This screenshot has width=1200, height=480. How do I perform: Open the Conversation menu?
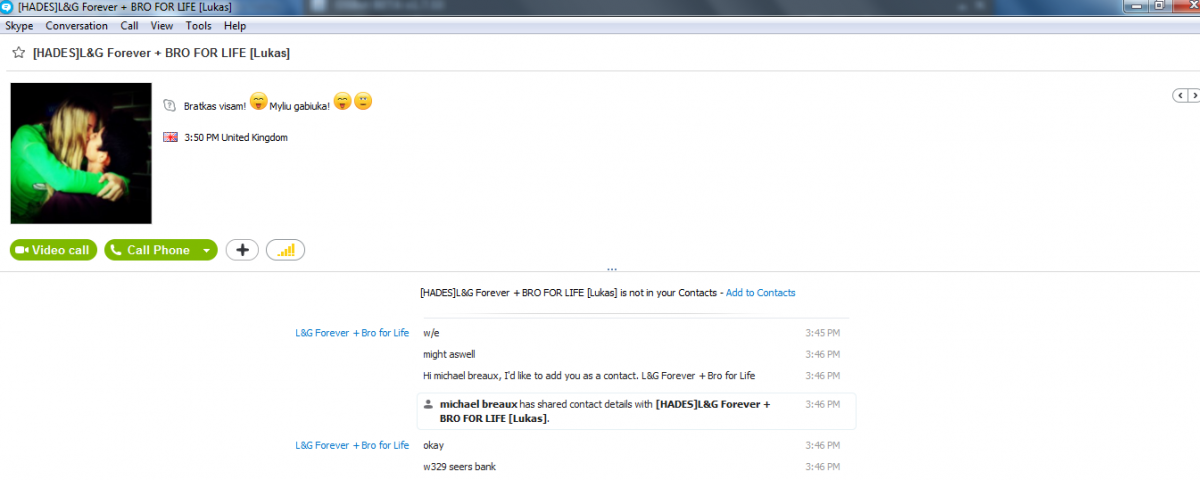[76, 26]
